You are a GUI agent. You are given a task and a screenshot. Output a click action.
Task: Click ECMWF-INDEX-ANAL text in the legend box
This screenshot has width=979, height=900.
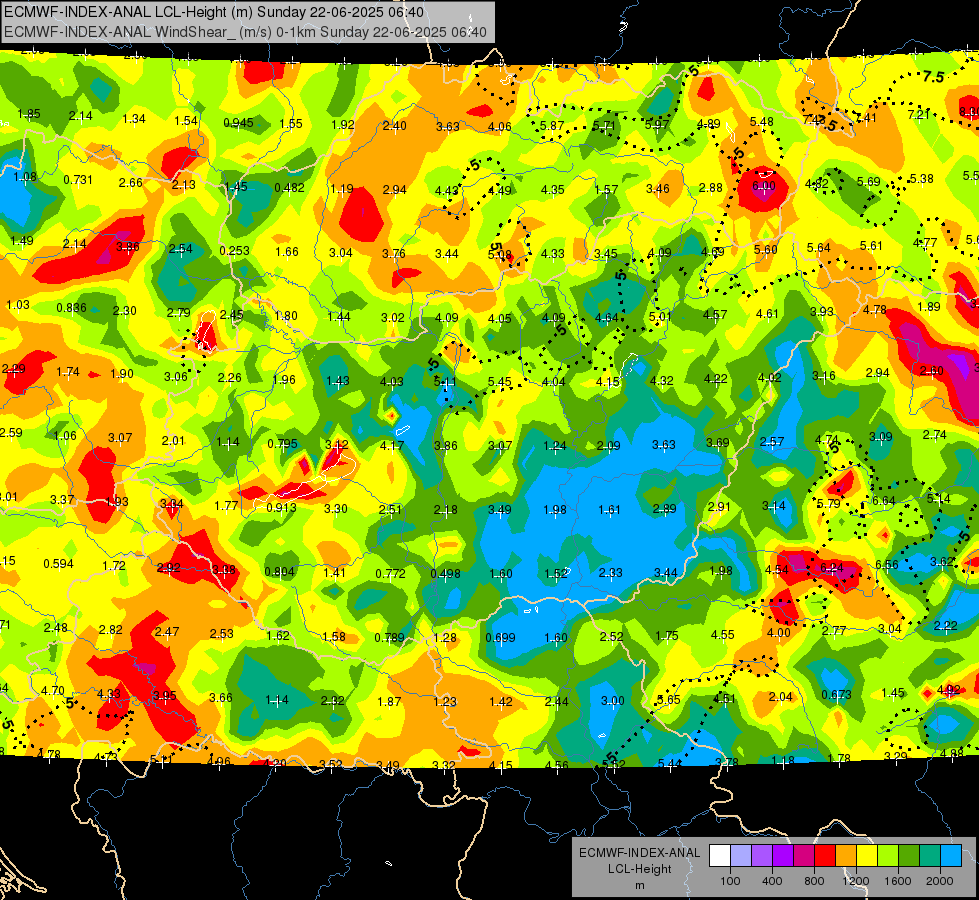[639, 853]
